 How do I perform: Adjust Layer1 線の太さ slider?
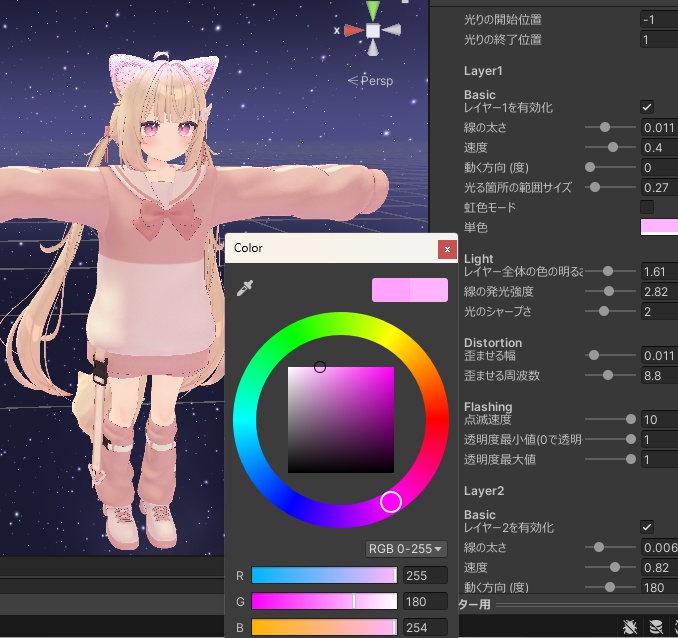pos(611,127)
